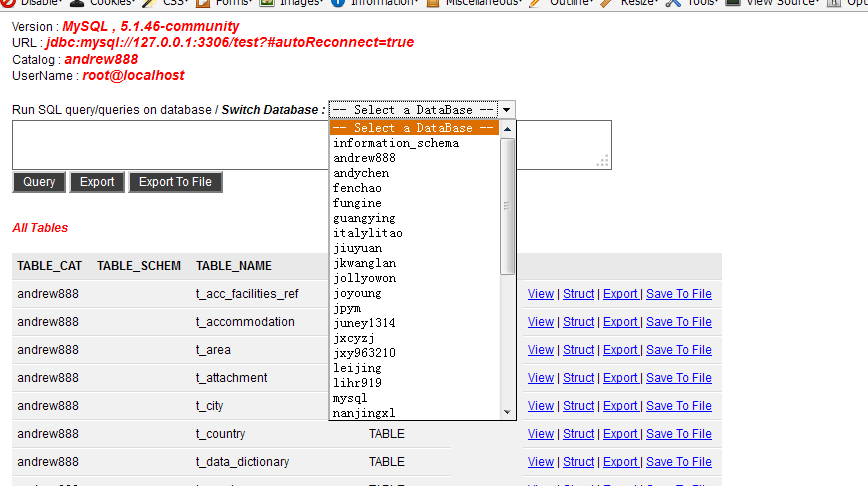Click the red JDBC URL text

click(230, 43)
